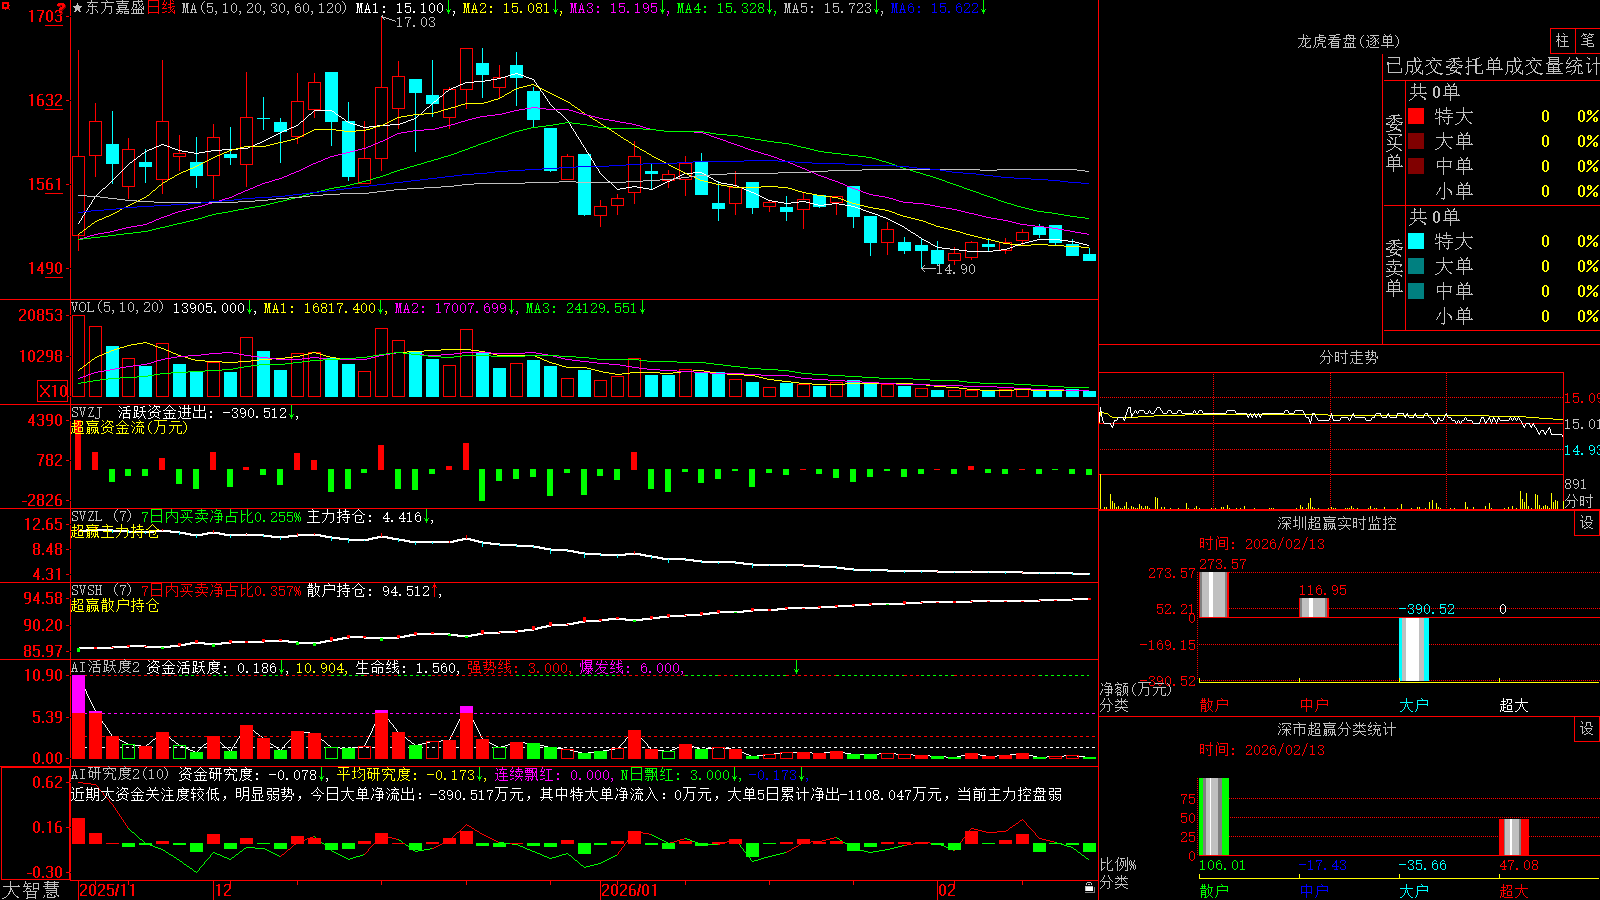This screenshot has width=1600, height=900.
Task: Click the 分时走势 panel title
Action: click(x=1348, y=357)
